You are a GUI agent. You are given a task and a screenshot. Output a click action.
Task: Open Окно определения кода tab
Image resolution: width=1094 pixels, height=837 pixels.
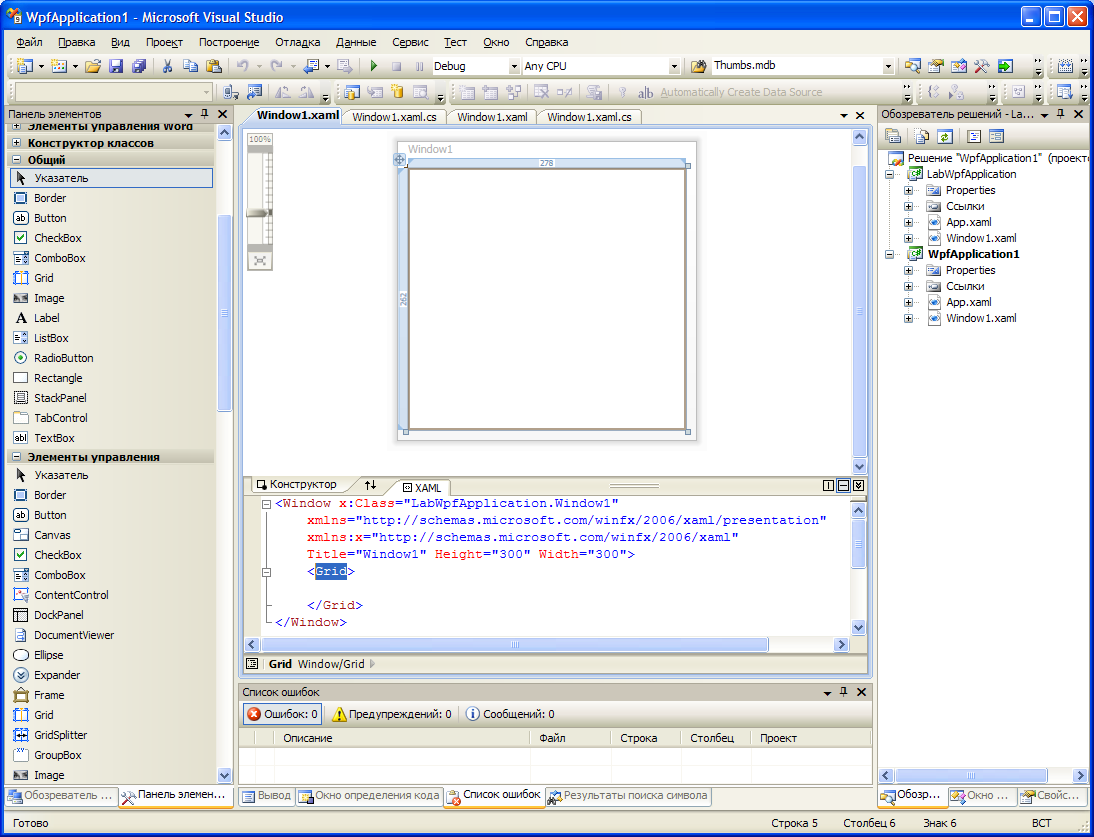tap(370, 795)
